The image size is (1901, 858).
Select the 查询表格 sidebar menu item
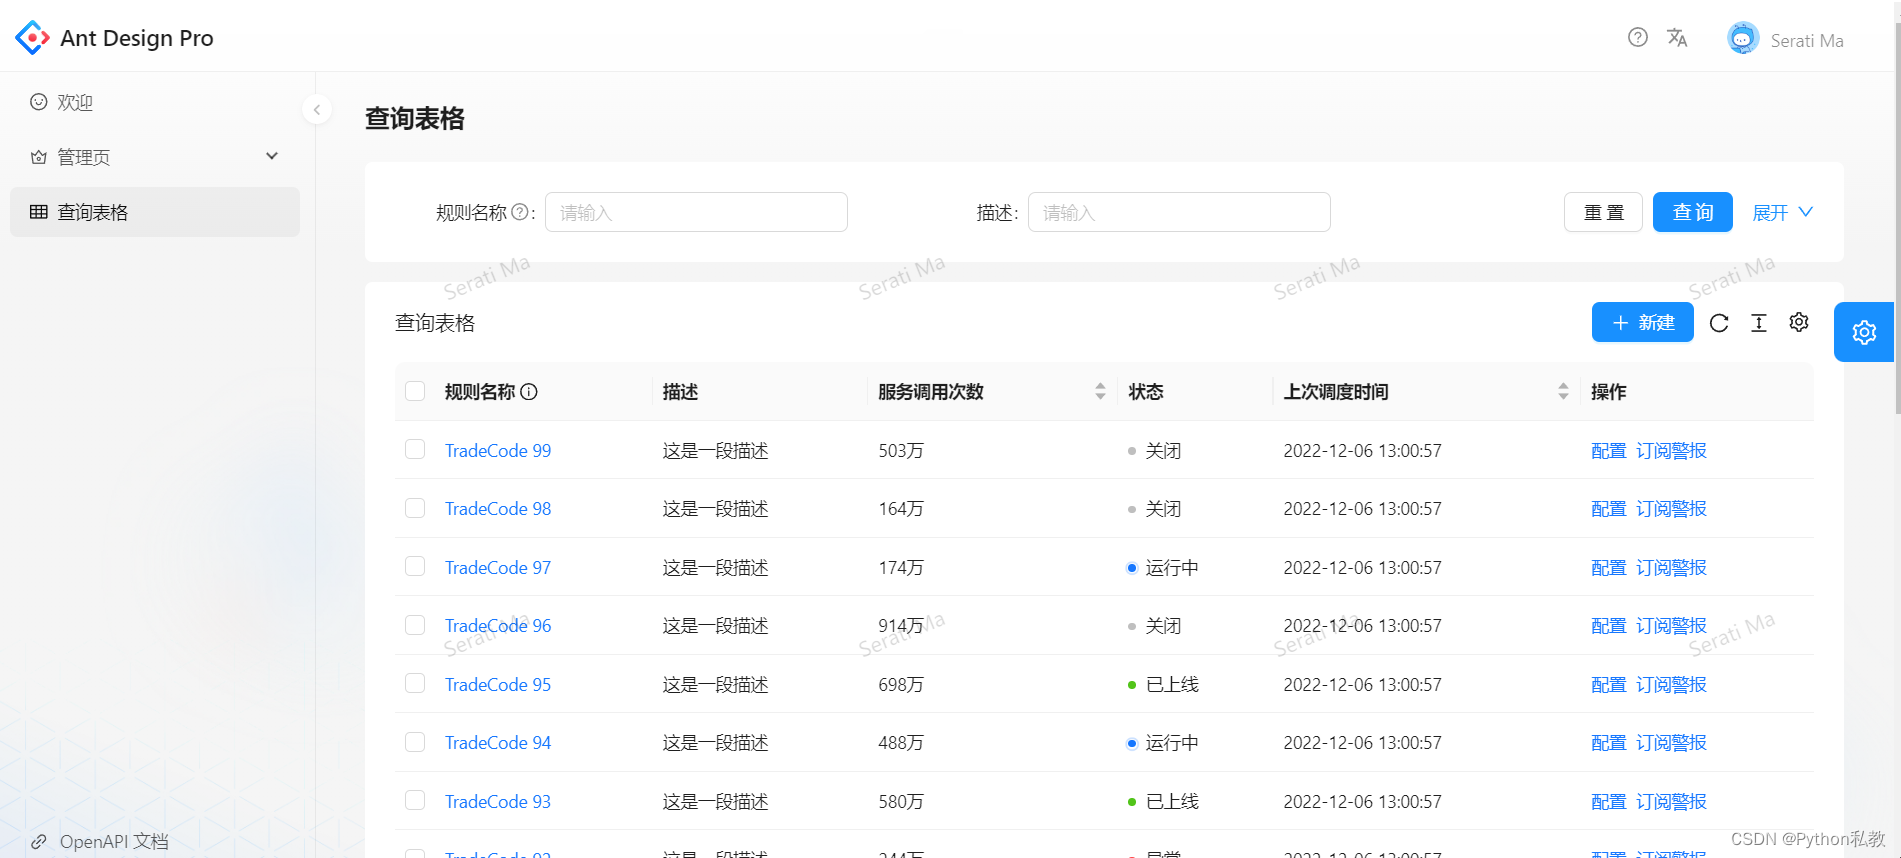[x=155, y=212]
